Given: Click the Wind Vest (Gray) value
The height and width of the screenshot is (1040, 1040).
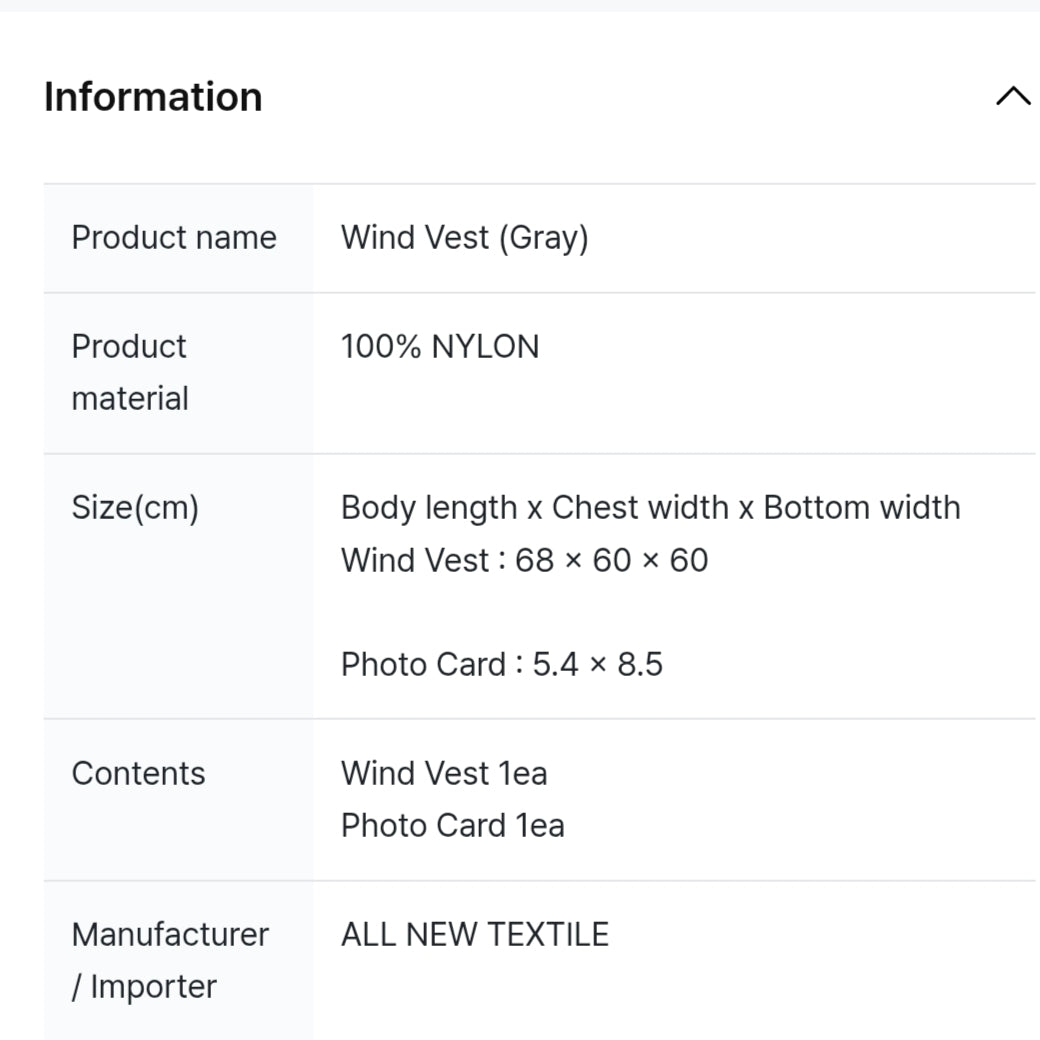Looking at the screenshot, I should point(464,237).
